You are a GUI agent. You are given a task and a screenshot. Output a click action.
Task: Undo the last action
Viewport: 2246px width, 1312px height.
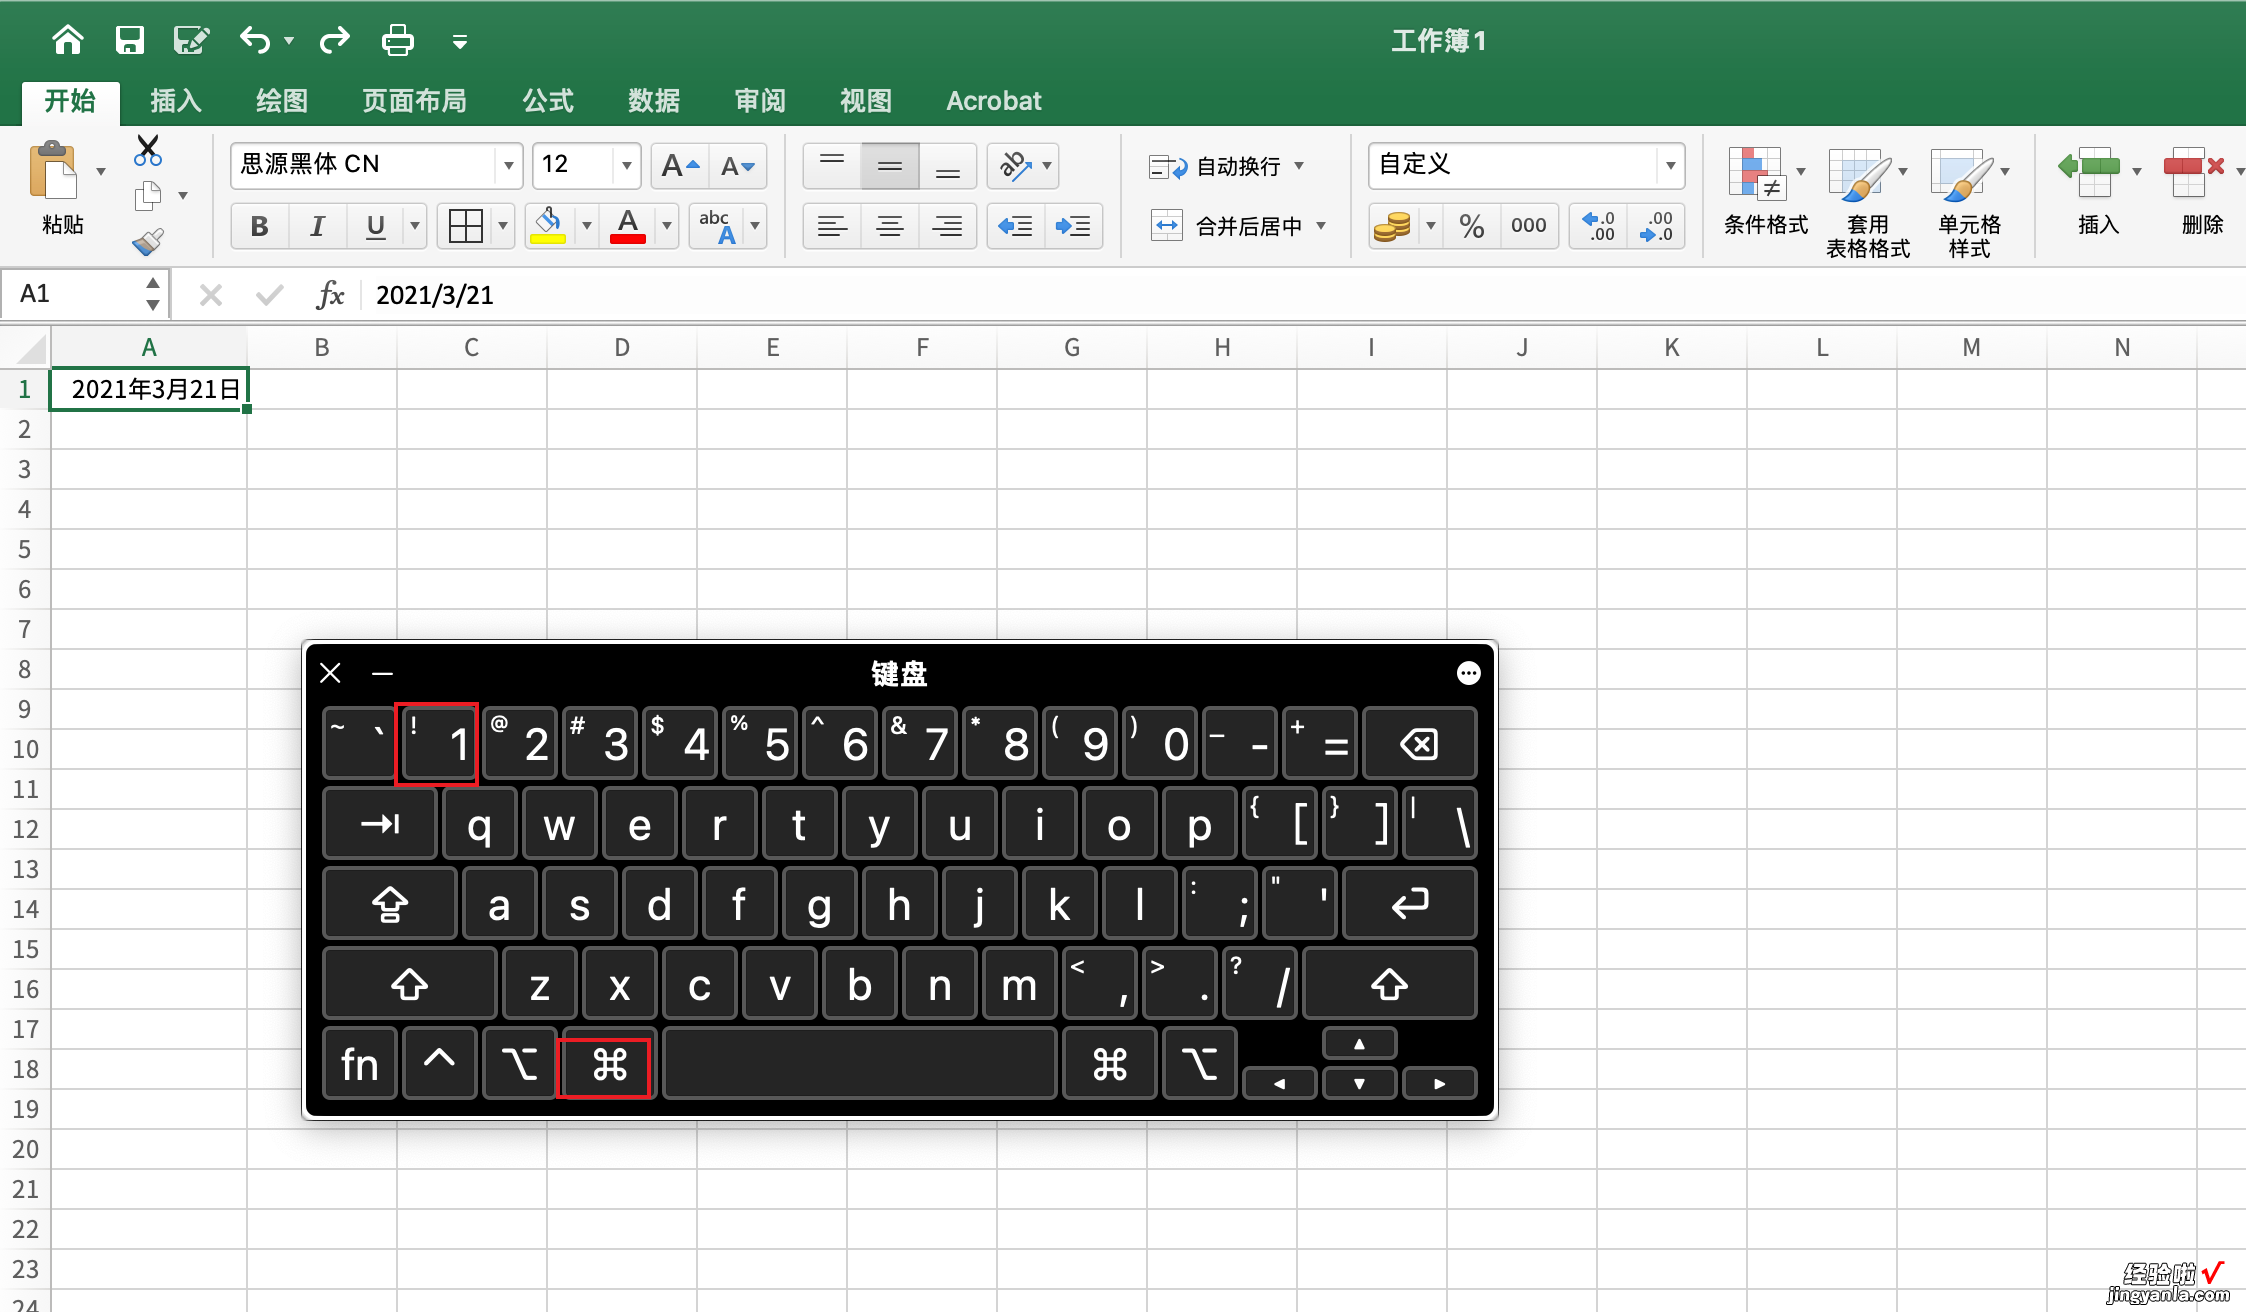click(255, 40)
